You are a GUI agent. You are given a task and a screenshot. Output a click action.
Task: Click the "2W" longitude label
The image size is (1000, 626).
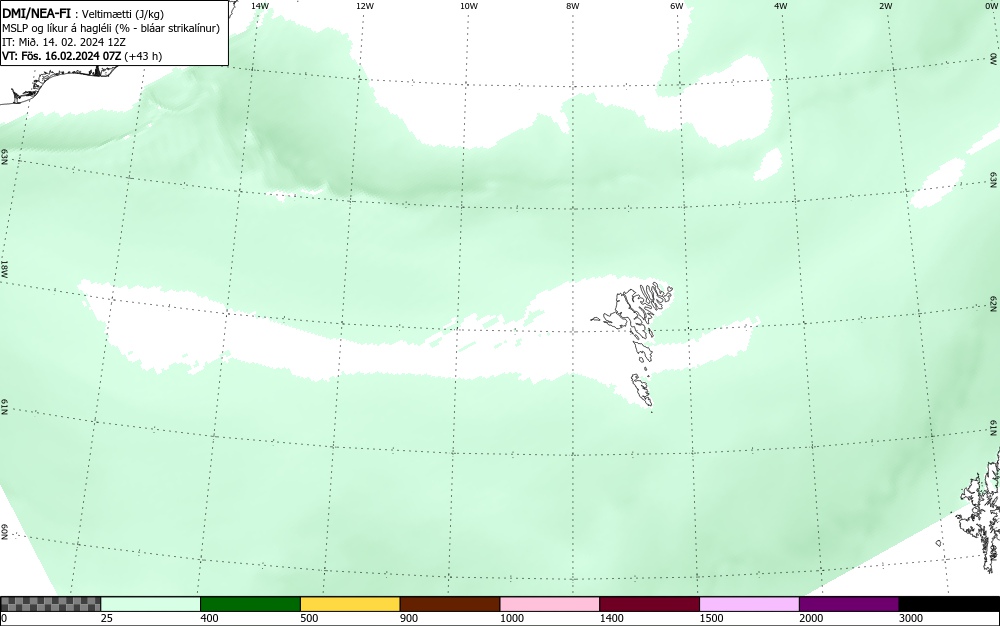pos(885,6)
